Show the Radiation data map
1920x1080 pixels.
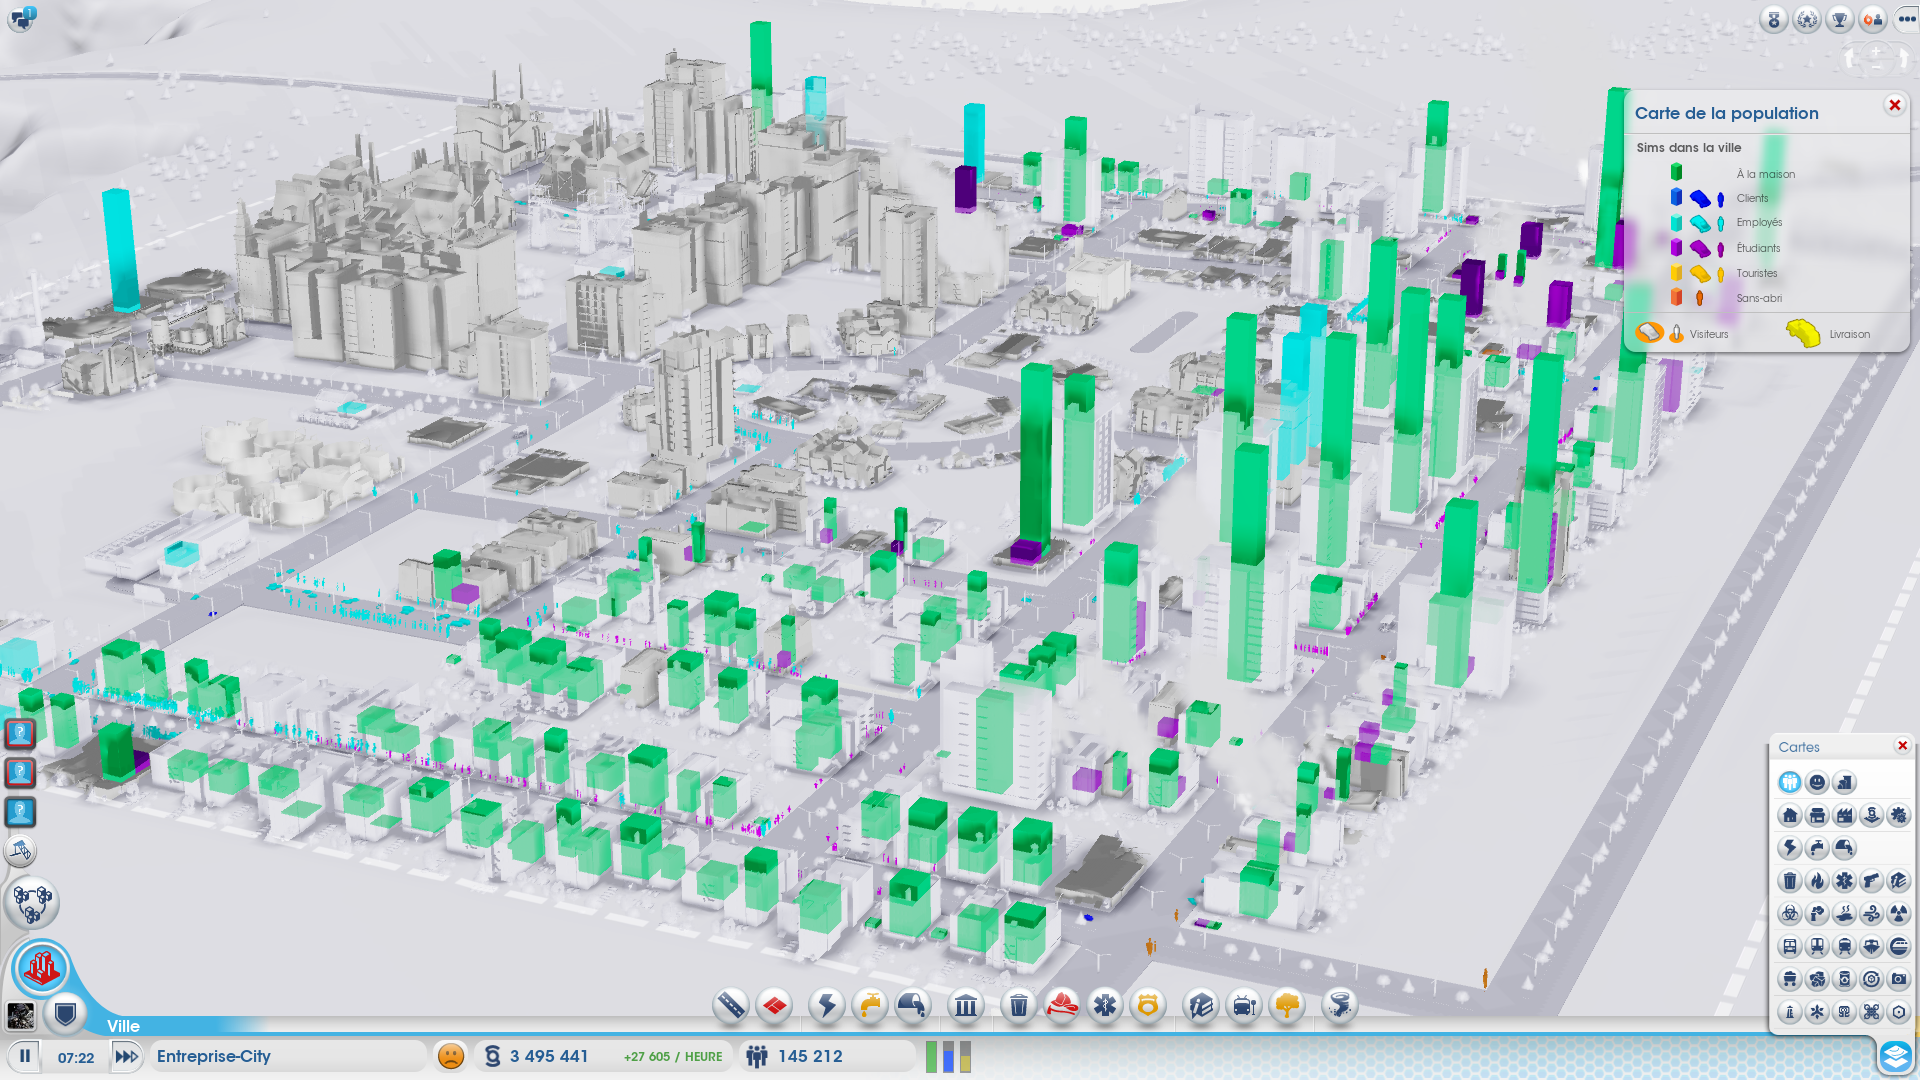coord(1898,913)
